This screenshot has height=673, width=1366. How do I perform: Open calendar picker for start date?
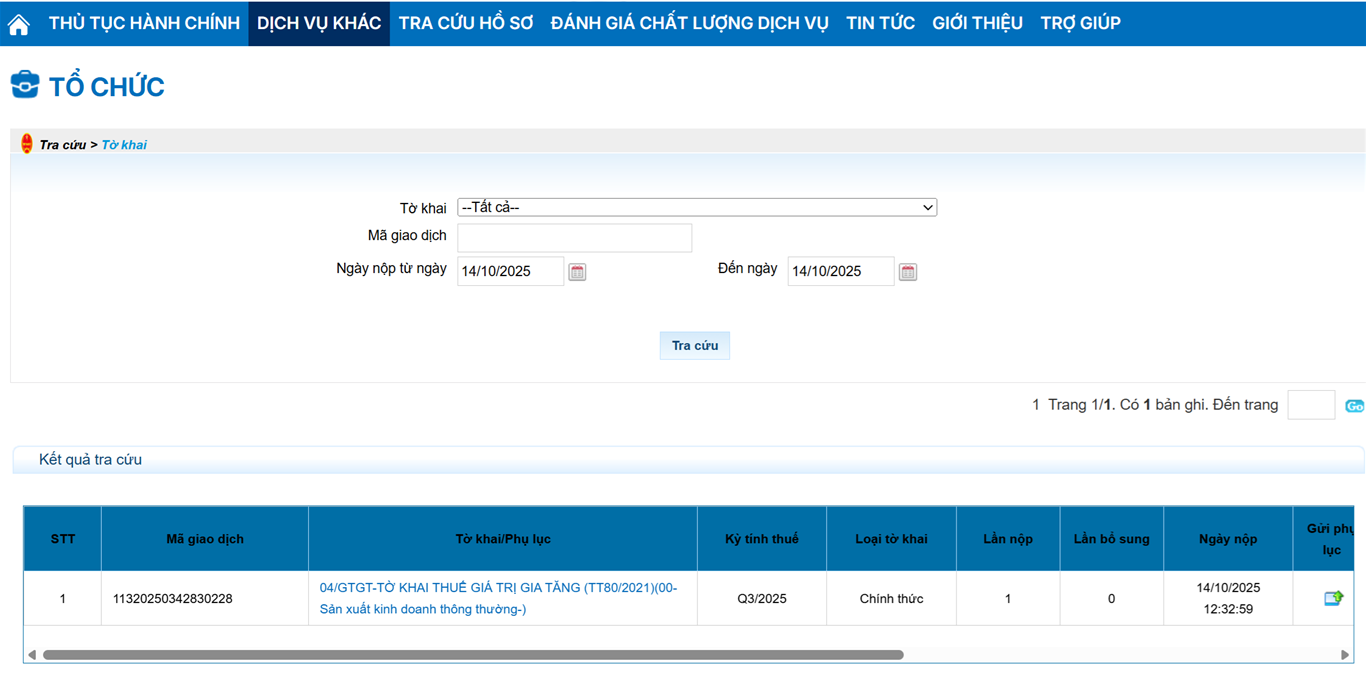click(x=577, y=272)
